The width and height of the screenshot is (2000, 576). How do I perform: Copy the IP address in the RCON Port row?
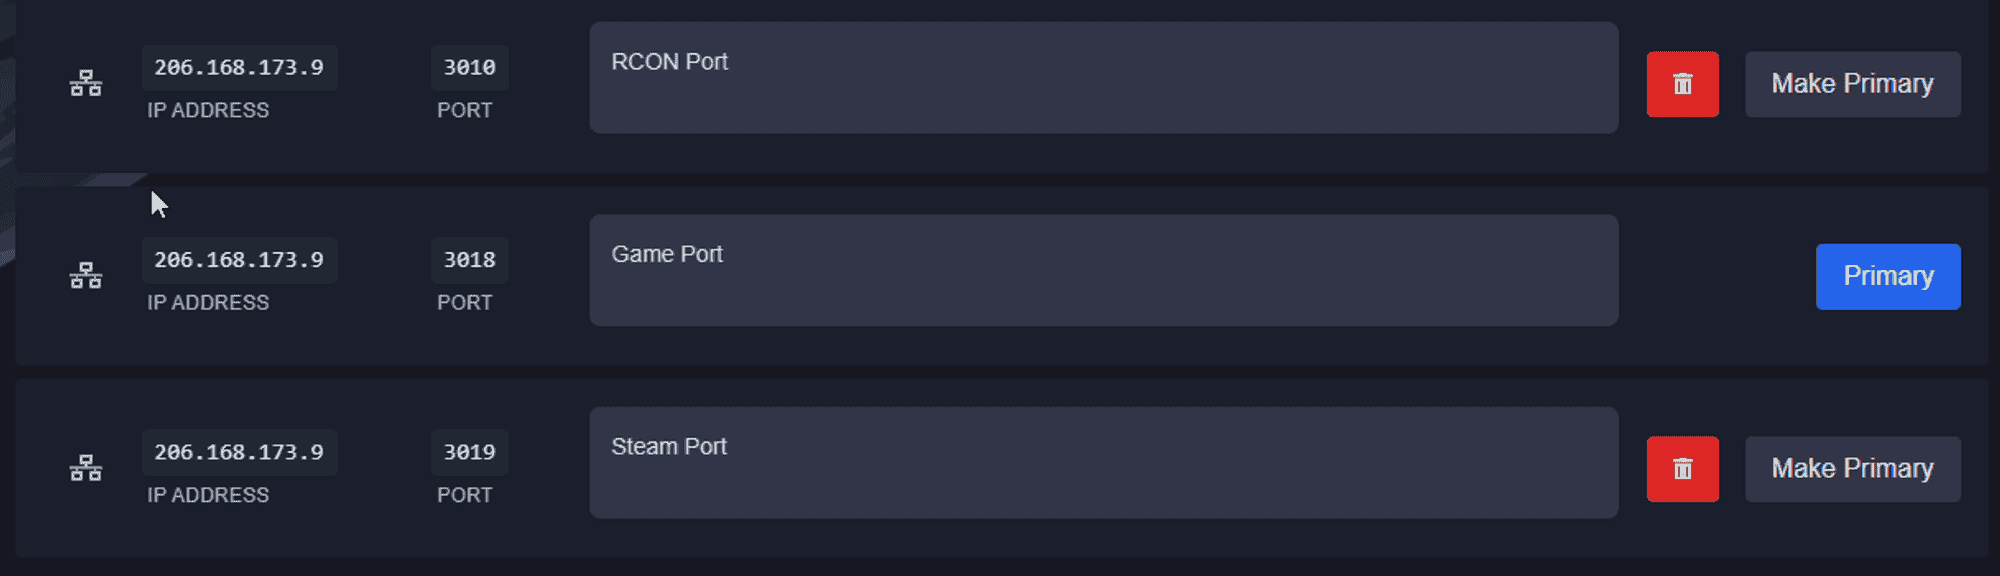click(239, 68)
